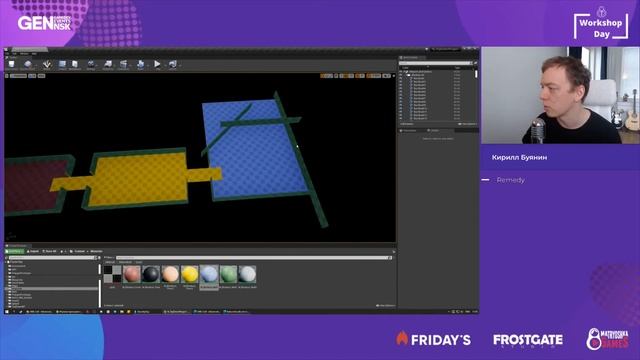Click the Import button in Content Browser

coord(33,251)
